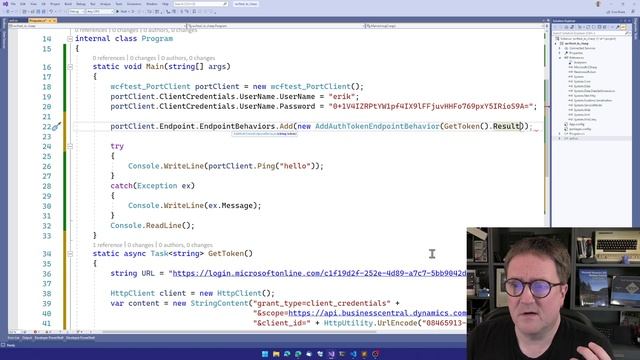Expand Connected Services node

coord(560,48)
